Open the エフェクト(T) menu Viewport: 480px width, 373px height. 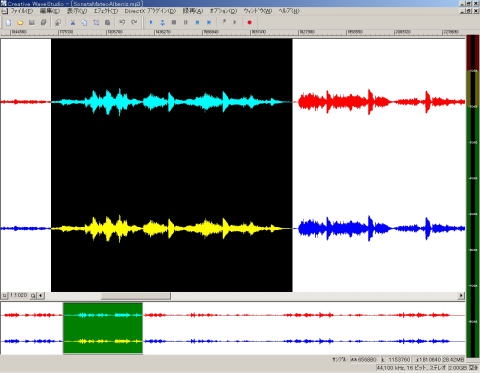(x=106, y=11)
